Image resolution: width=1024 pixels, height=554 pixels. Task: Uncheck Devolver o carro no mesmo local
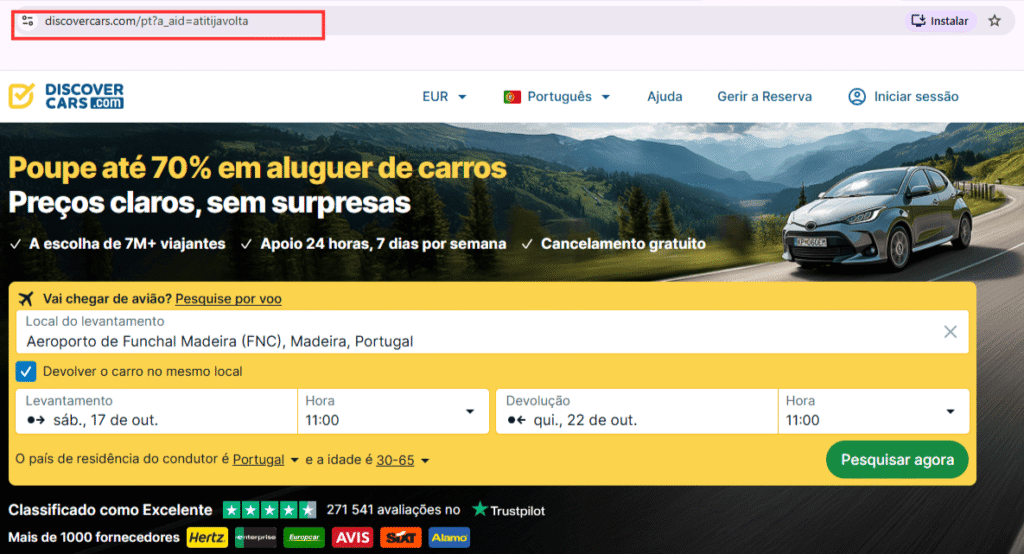[x=26, y=371]
